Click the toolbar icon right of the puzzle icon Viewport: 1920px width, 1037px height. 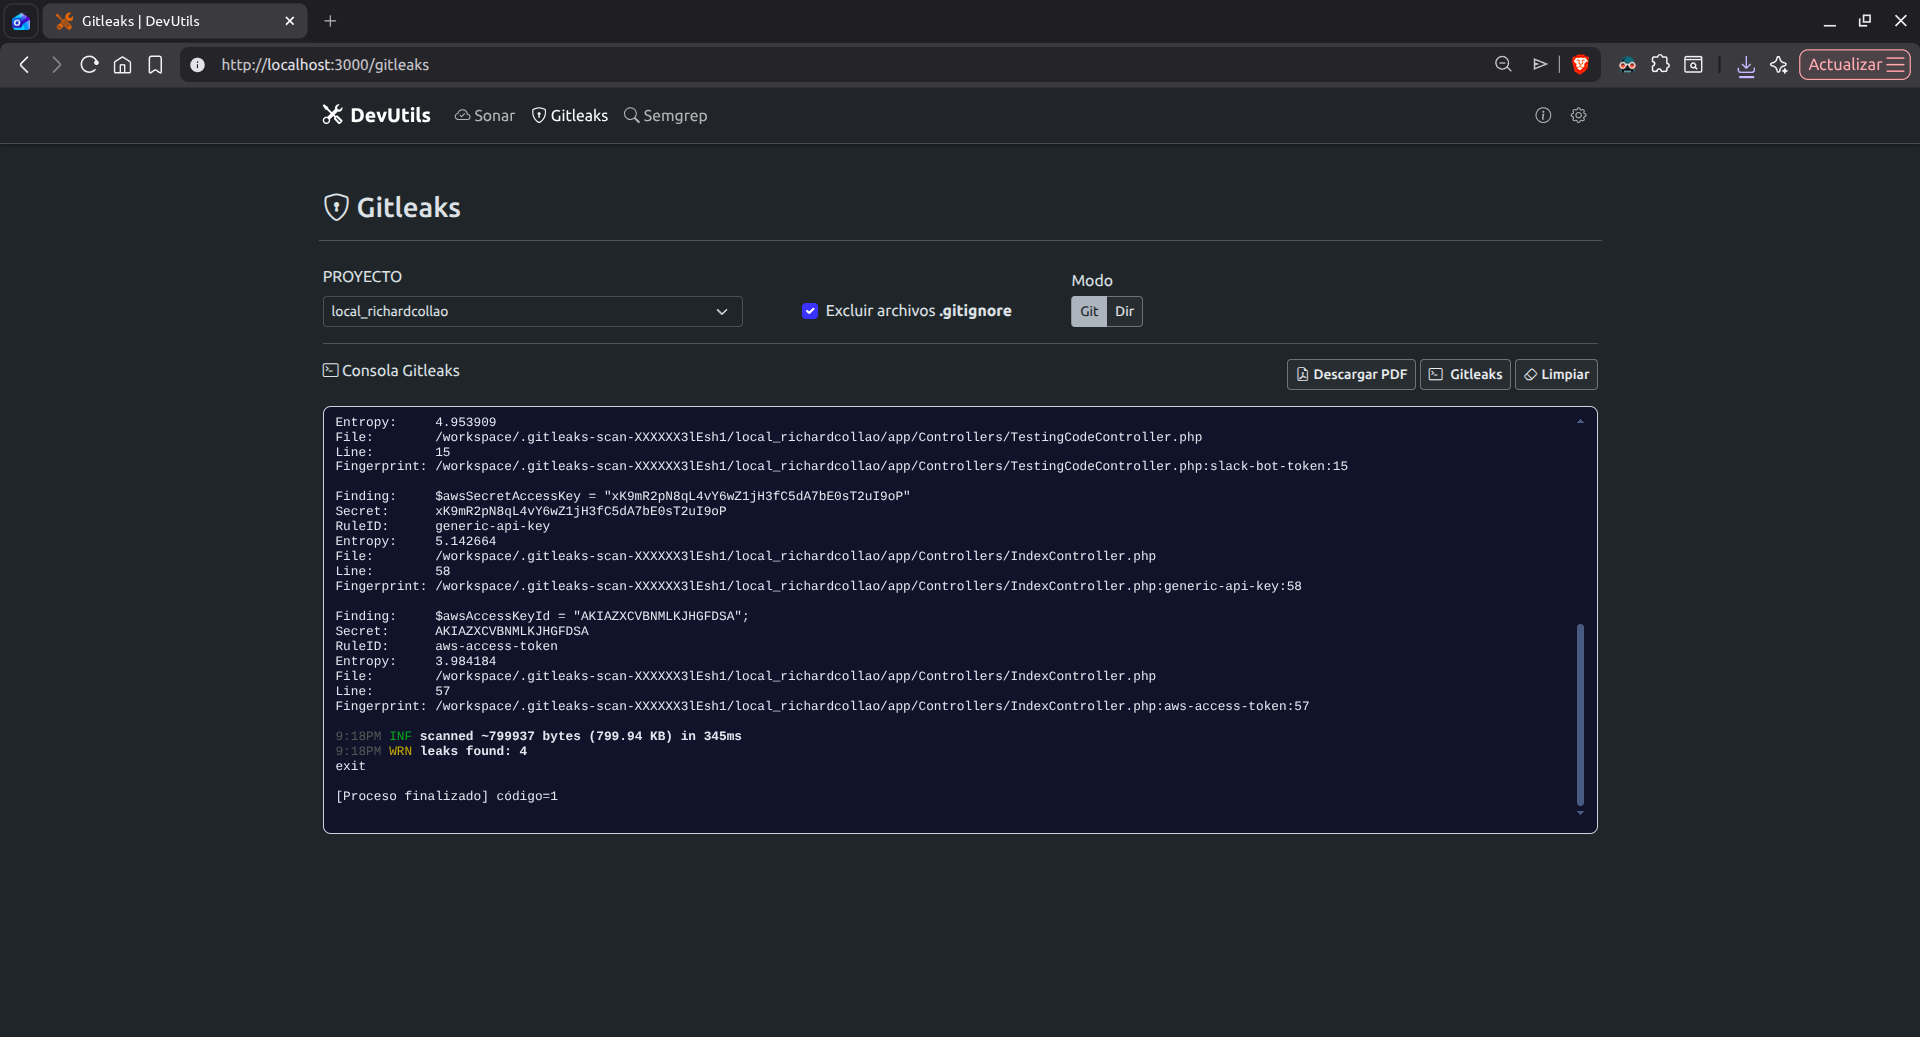point(1693,65)
